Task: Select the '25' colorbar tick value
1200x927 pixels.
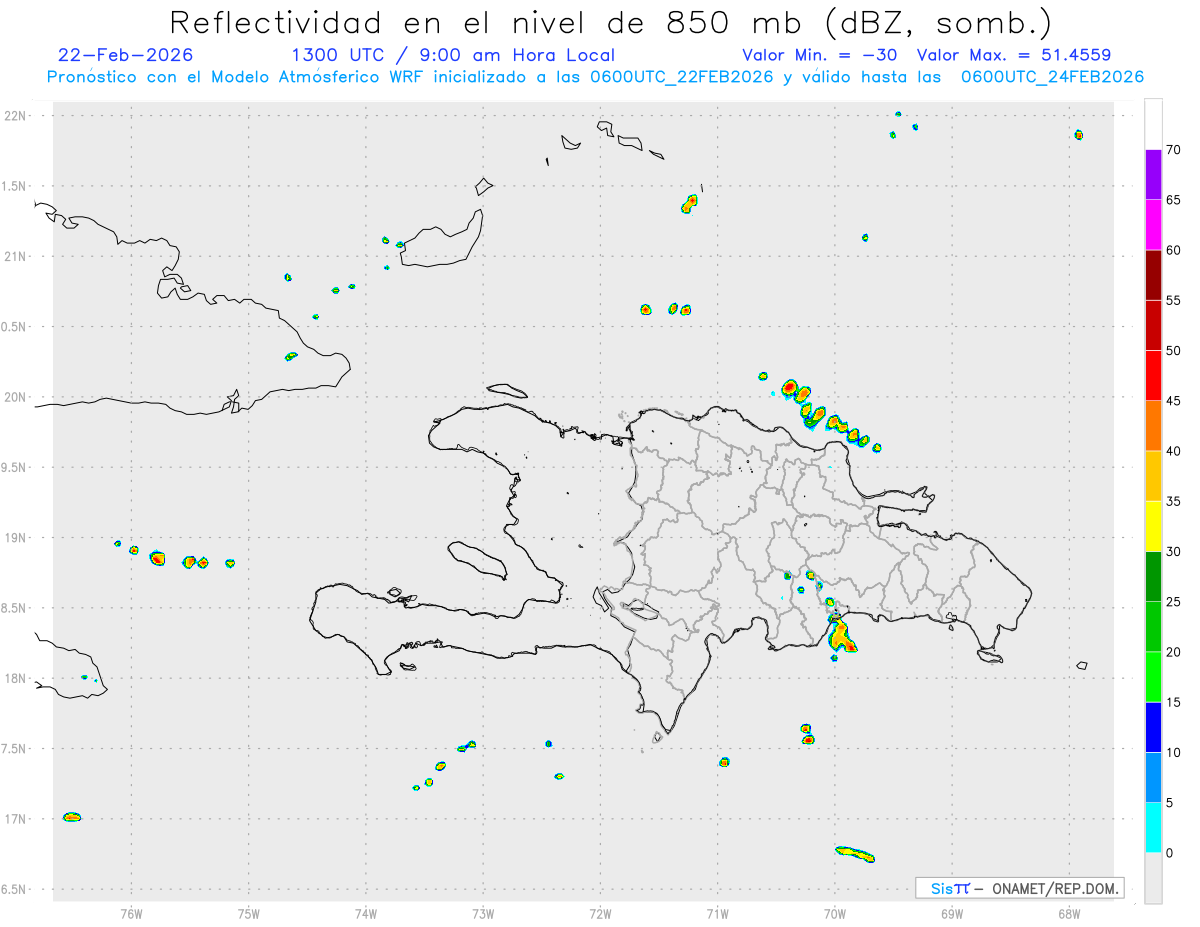Action: [1174, 602]
